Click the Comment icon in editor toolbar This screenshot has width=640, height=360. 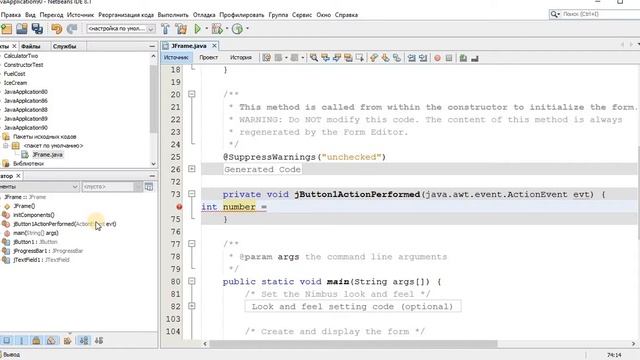[x=463, y=58]
